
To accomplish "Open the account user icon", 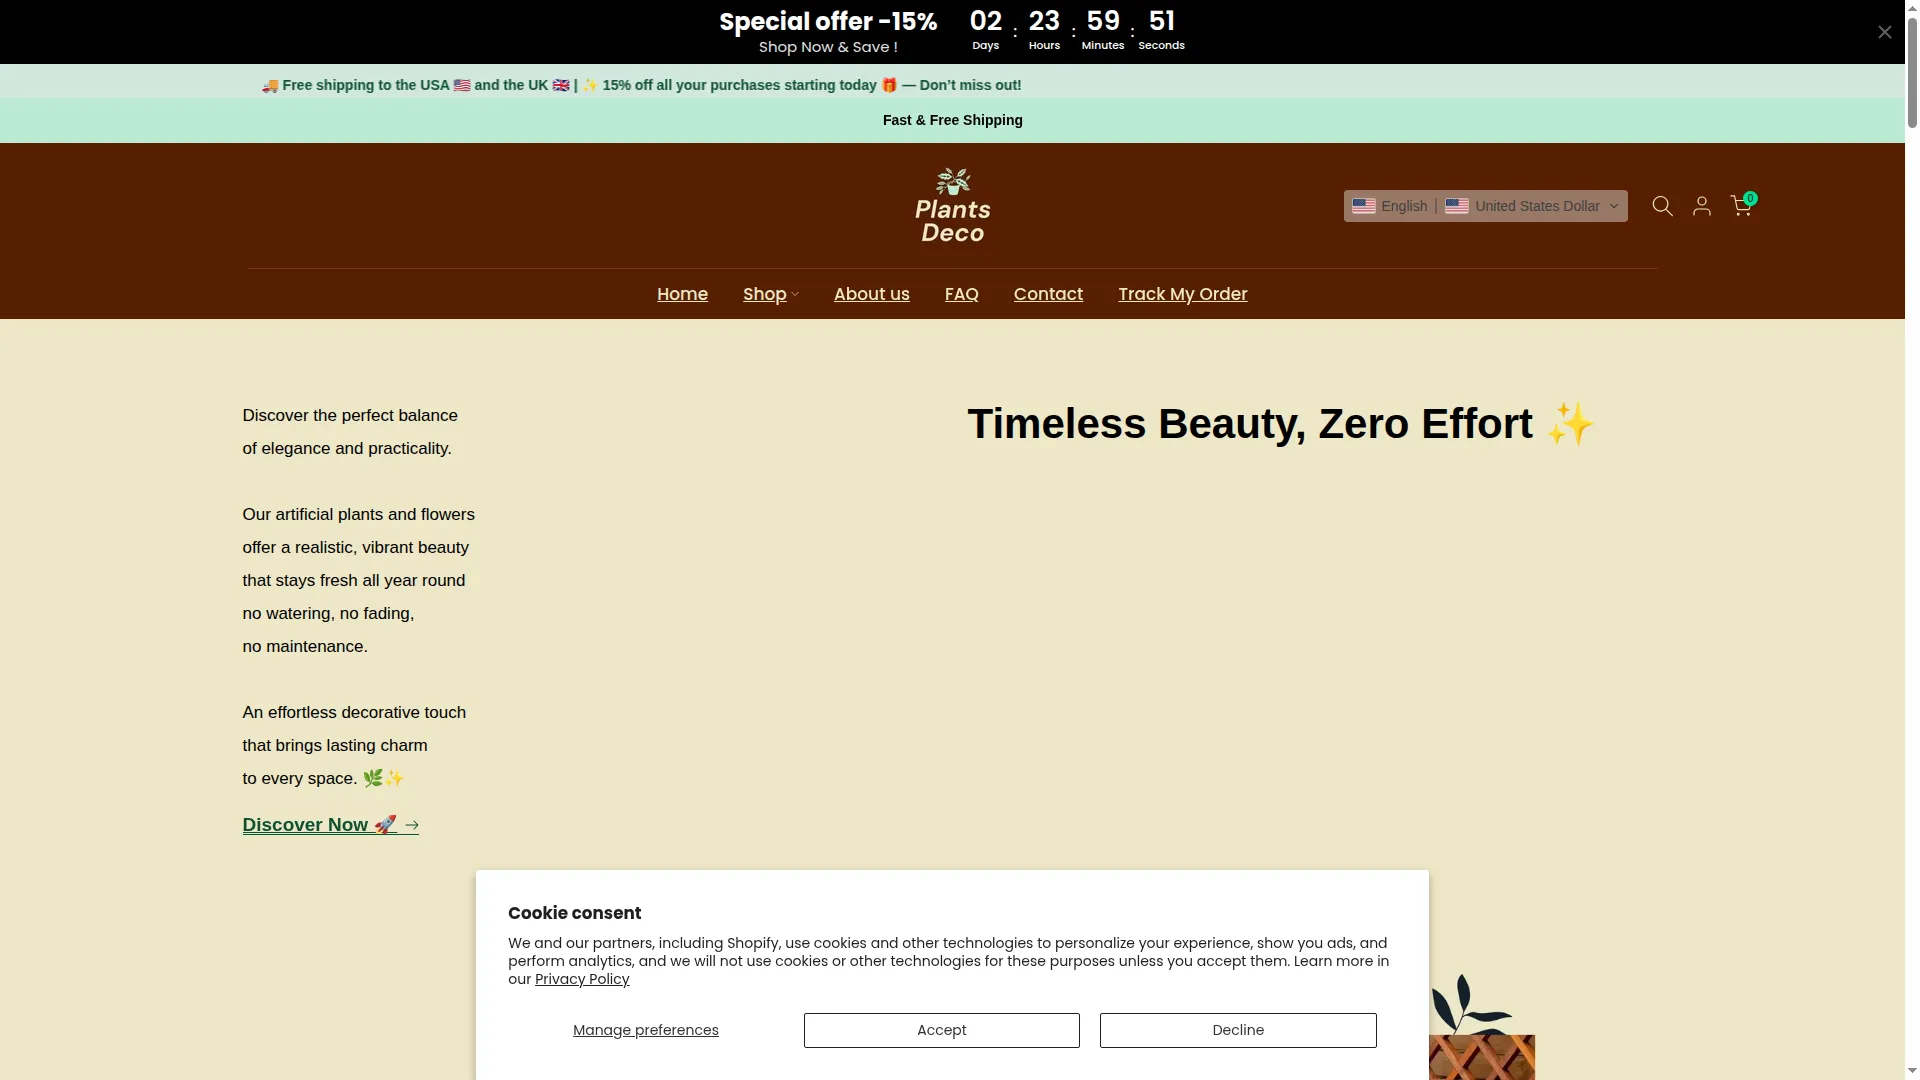I will [1701, 206].
